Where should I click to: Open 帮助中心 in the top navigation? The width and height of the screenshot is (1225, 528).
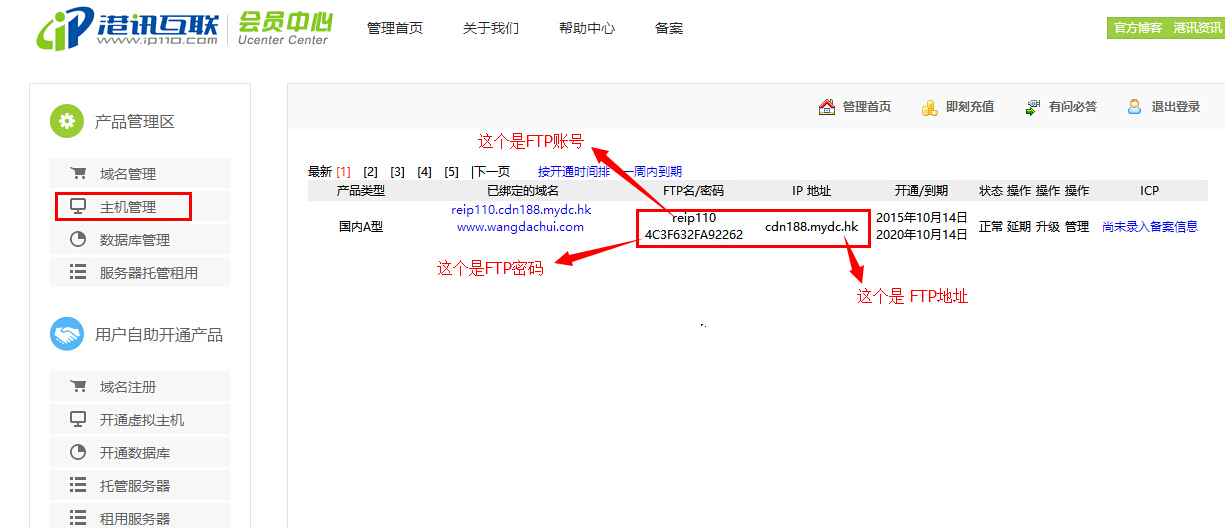tap(587, 28)
